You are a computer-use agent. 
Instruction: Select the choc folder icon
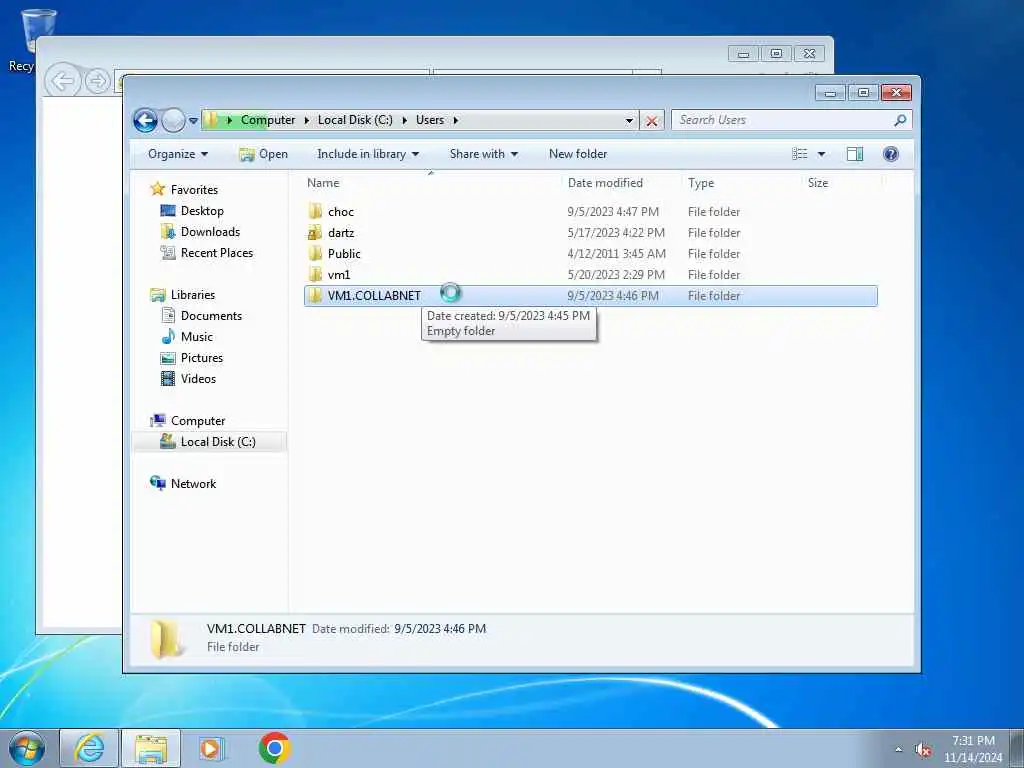tap(315, 211)
